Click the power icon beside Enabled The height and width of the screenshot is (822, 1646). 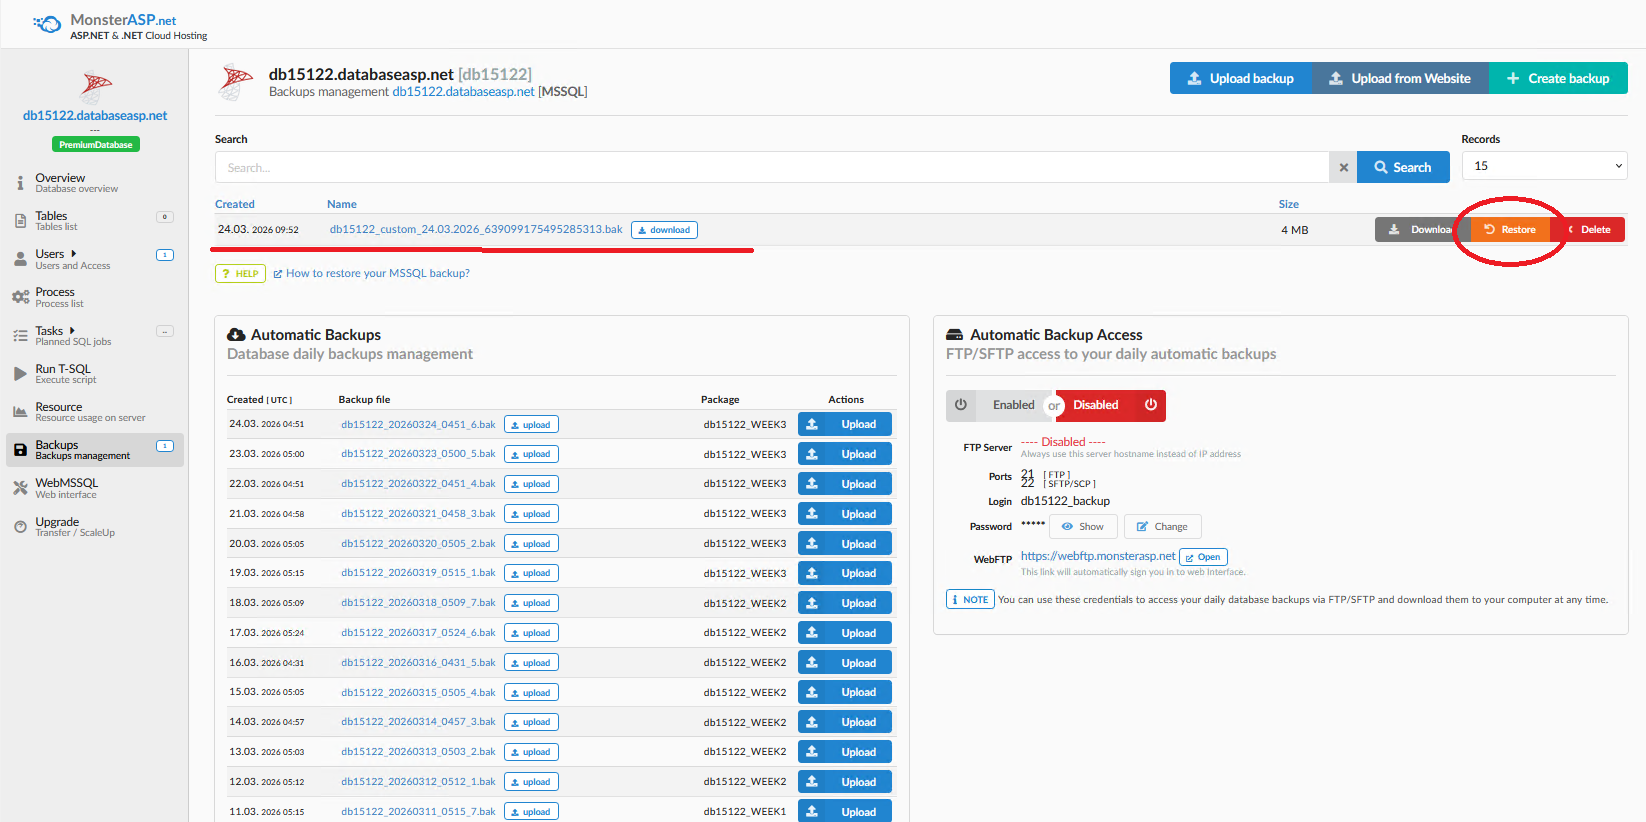[961, 405]
